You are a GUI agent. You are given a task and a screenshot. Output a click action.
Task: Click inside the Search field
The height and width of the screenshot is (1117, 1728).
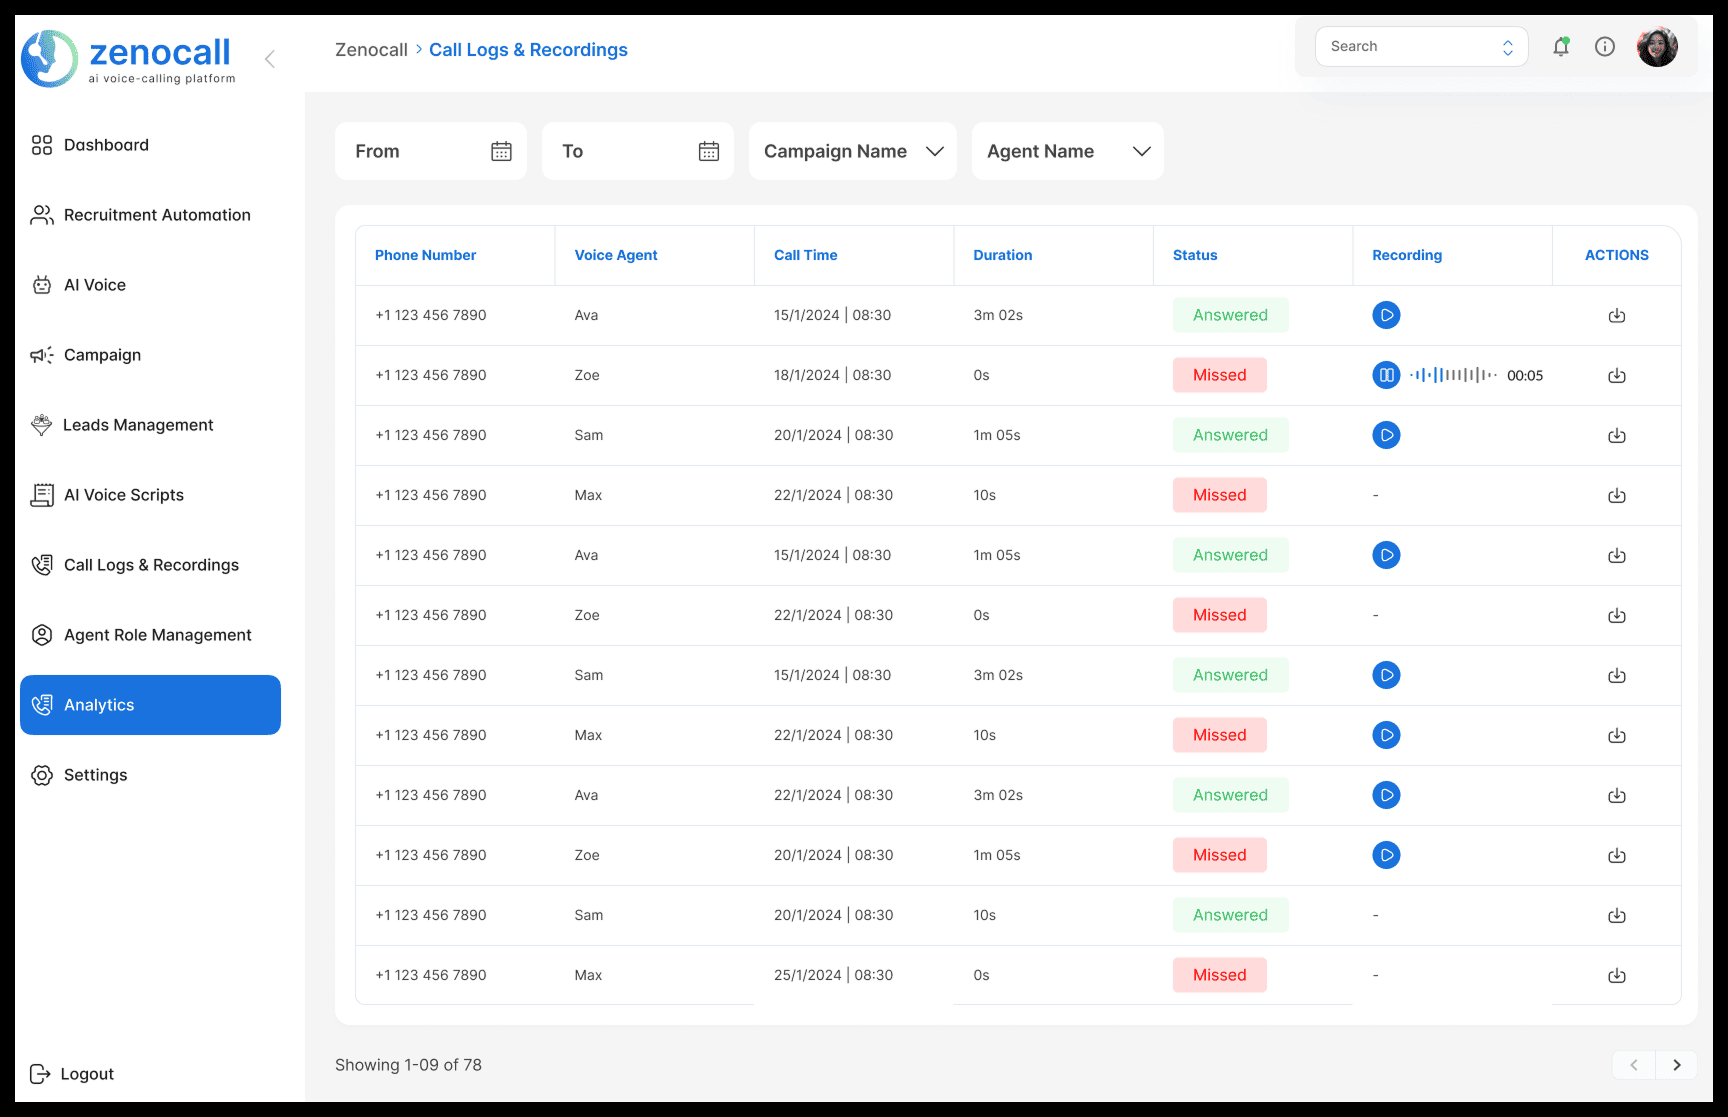[x=1410, y=46]
